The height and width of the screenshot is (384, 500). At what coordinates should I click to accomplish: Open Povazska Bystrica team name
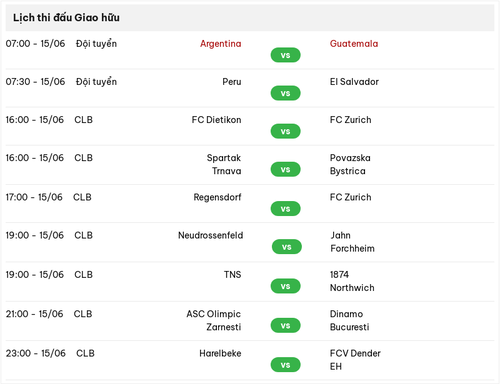350,164
